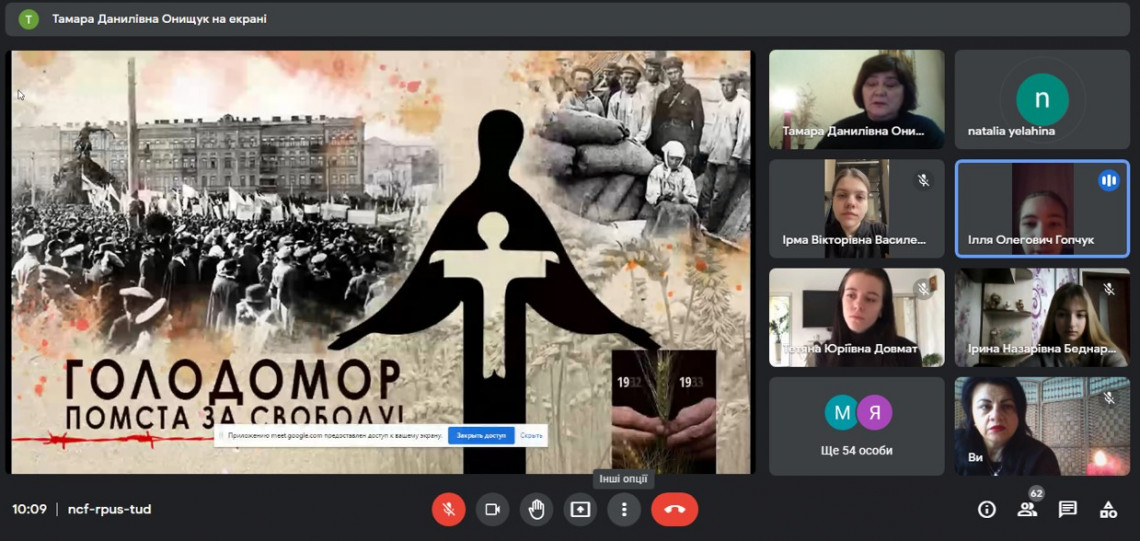This screenshot has height=541, width=1140.
Task: Toggle the camera button in call controls
Action: coord(492,510)
